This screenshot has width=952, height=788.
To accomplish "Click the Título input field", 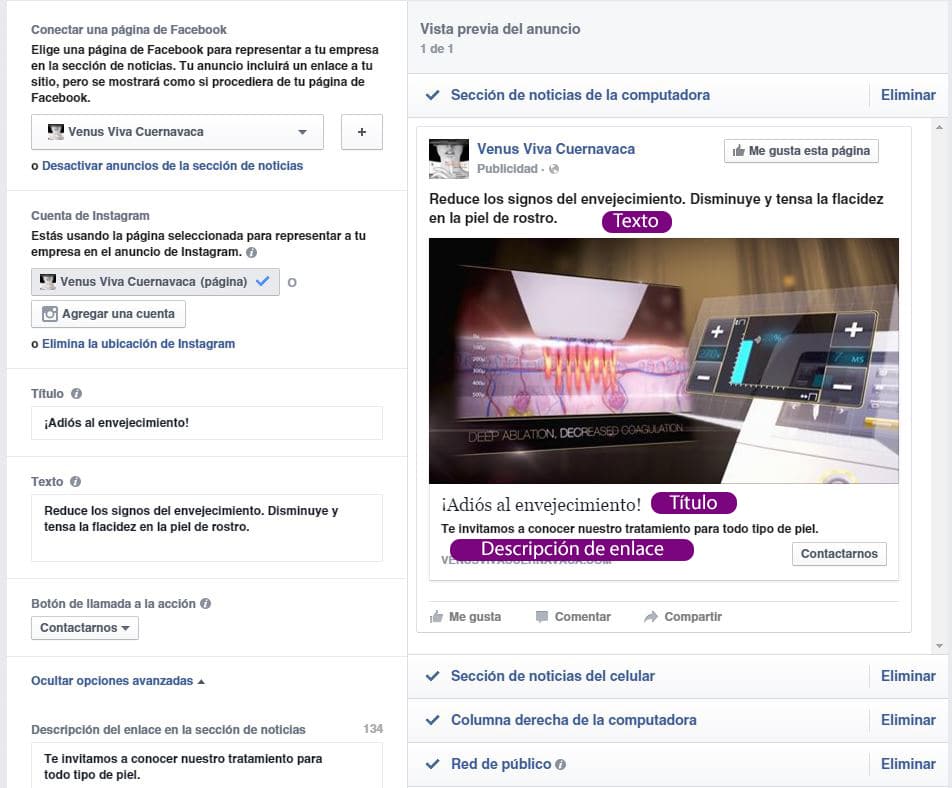I will click(x=207, y=423).
